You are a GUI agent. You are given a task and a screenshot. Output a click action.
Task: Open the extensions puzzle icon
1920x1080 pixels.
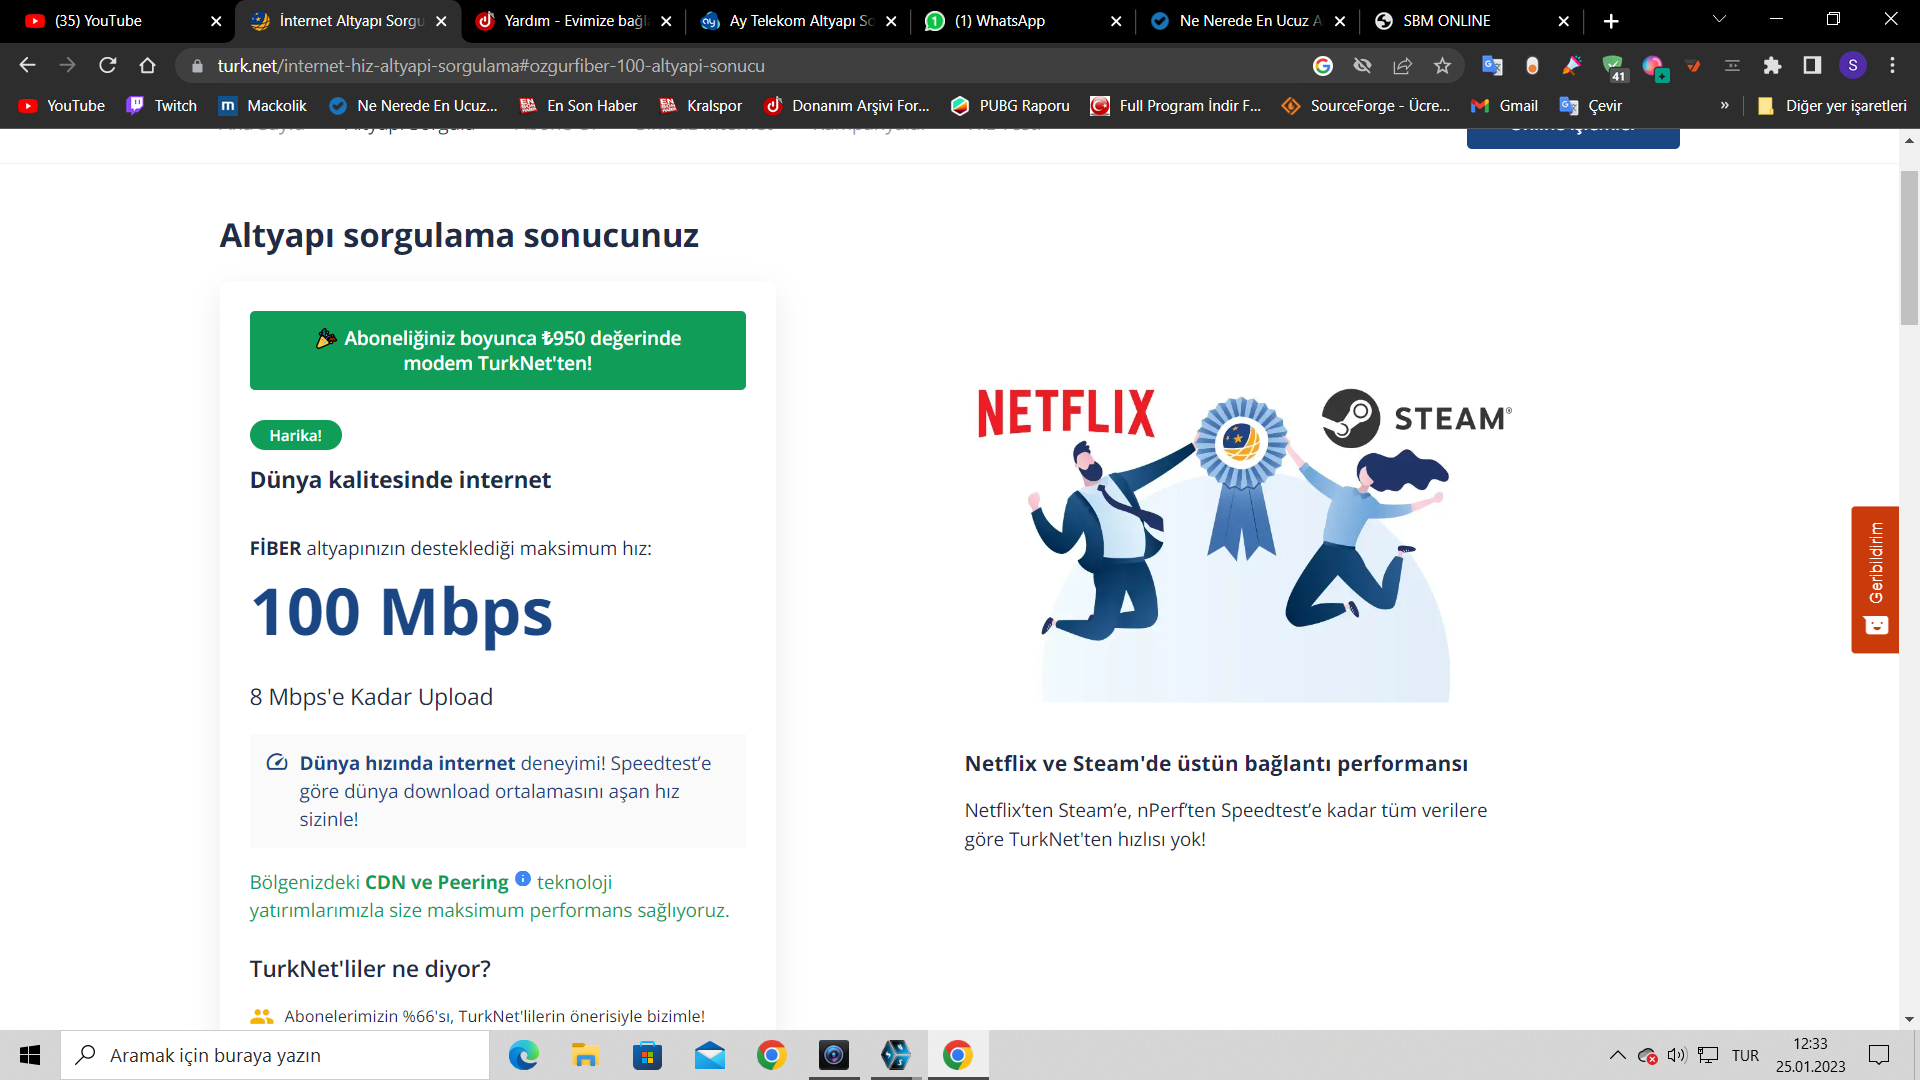(1772, 66)
